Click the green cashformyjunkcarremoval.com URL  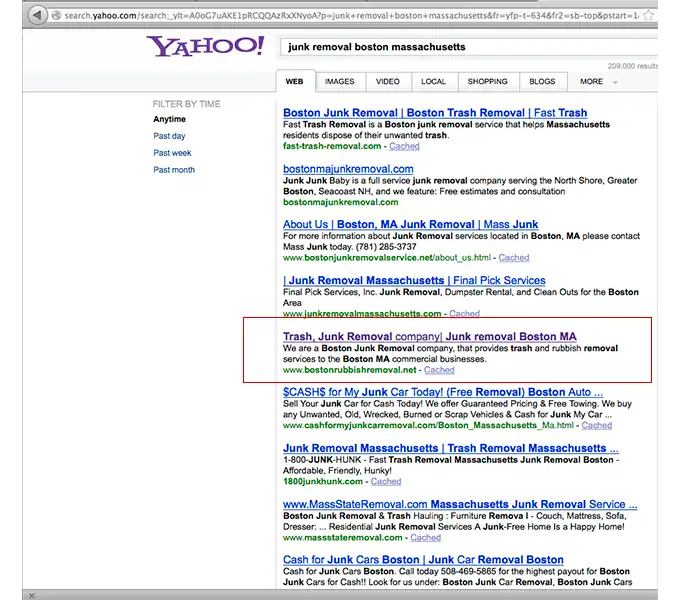pos(428,425)
